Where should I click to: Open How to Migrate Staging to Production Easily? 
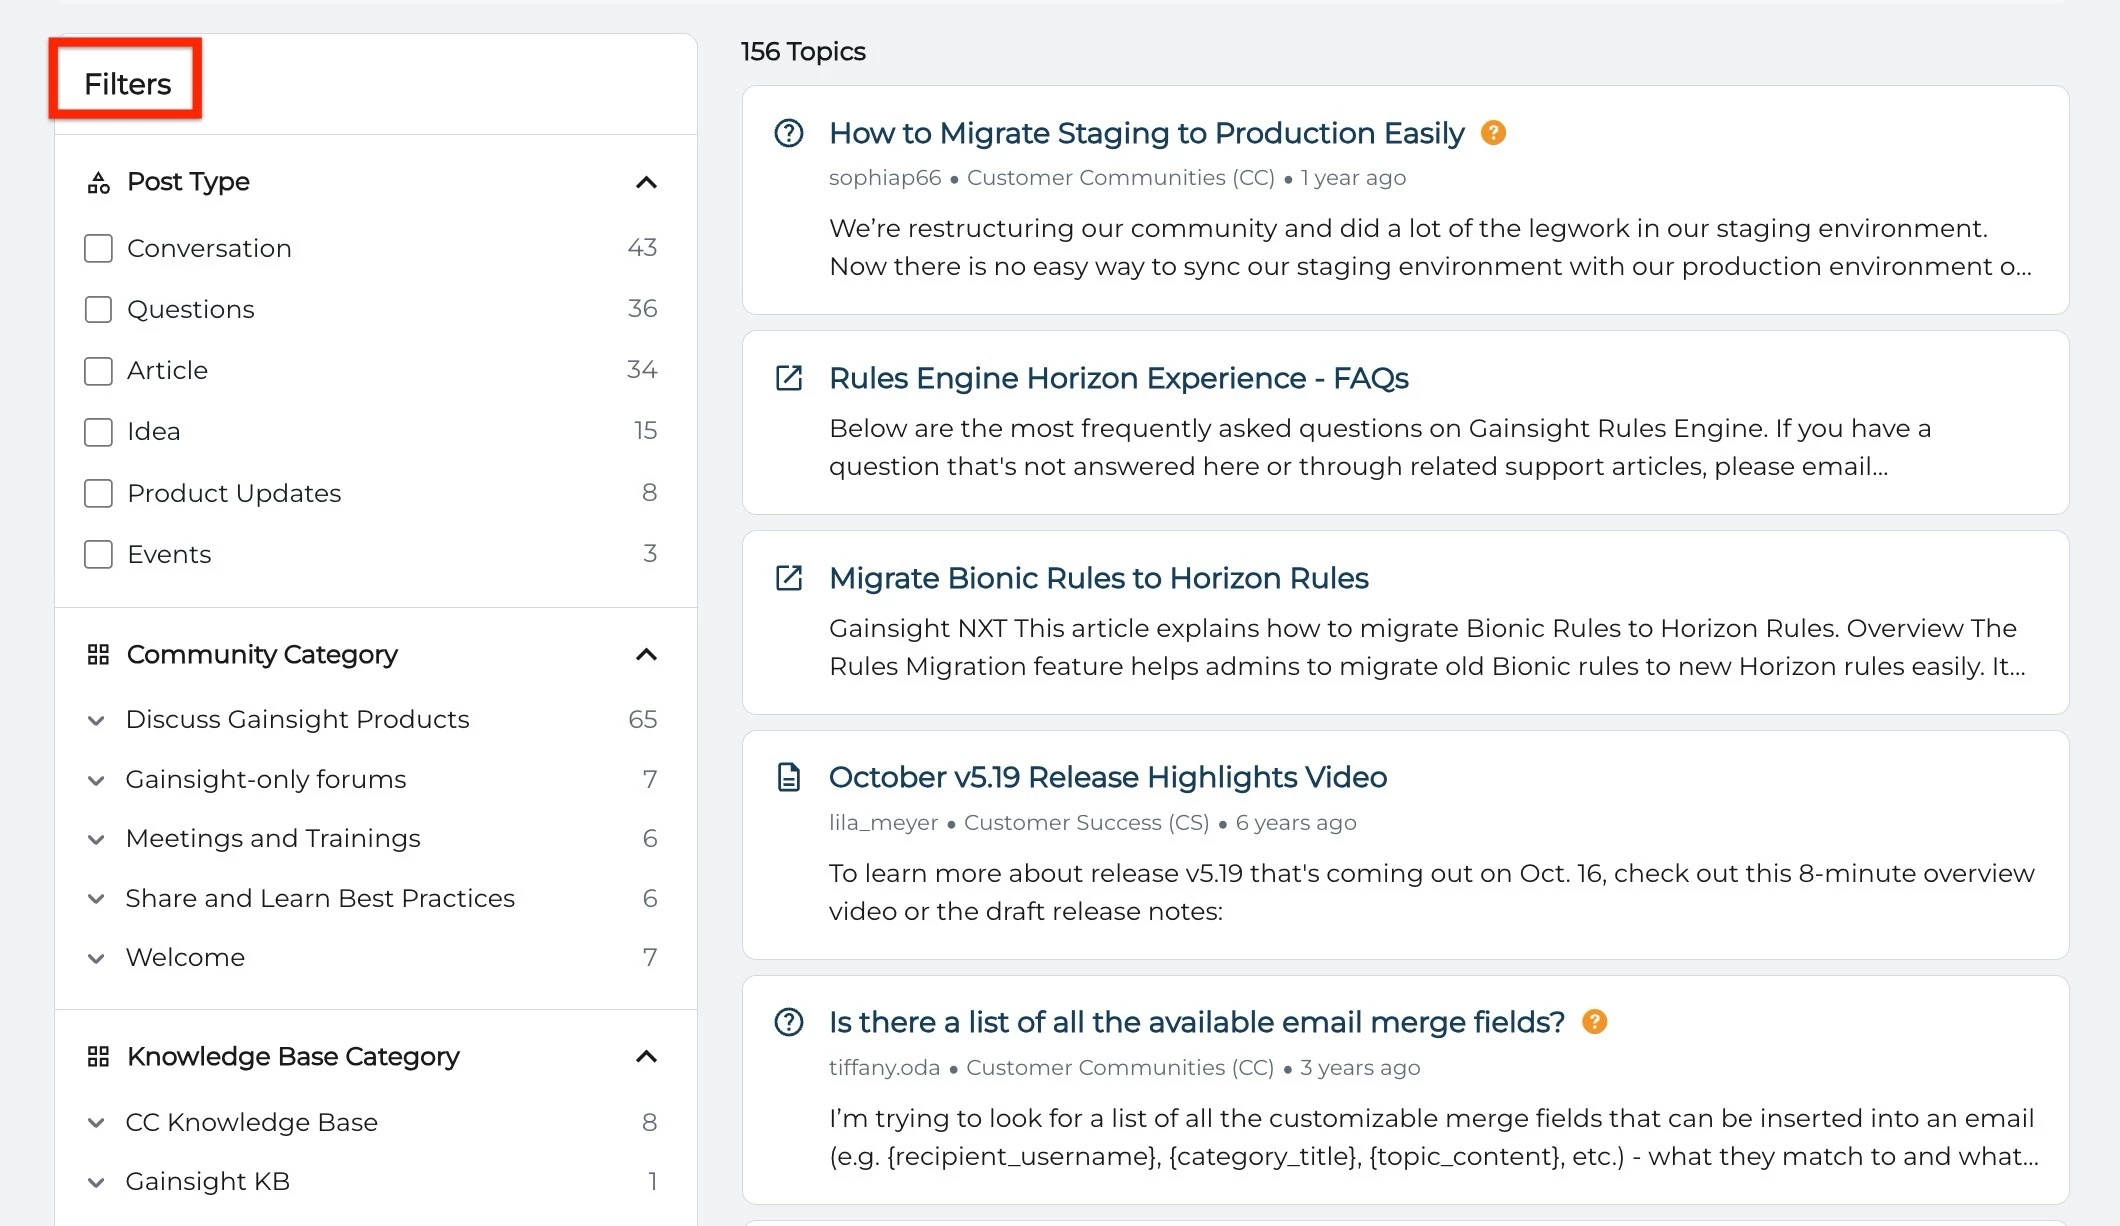pos(1146,133)
